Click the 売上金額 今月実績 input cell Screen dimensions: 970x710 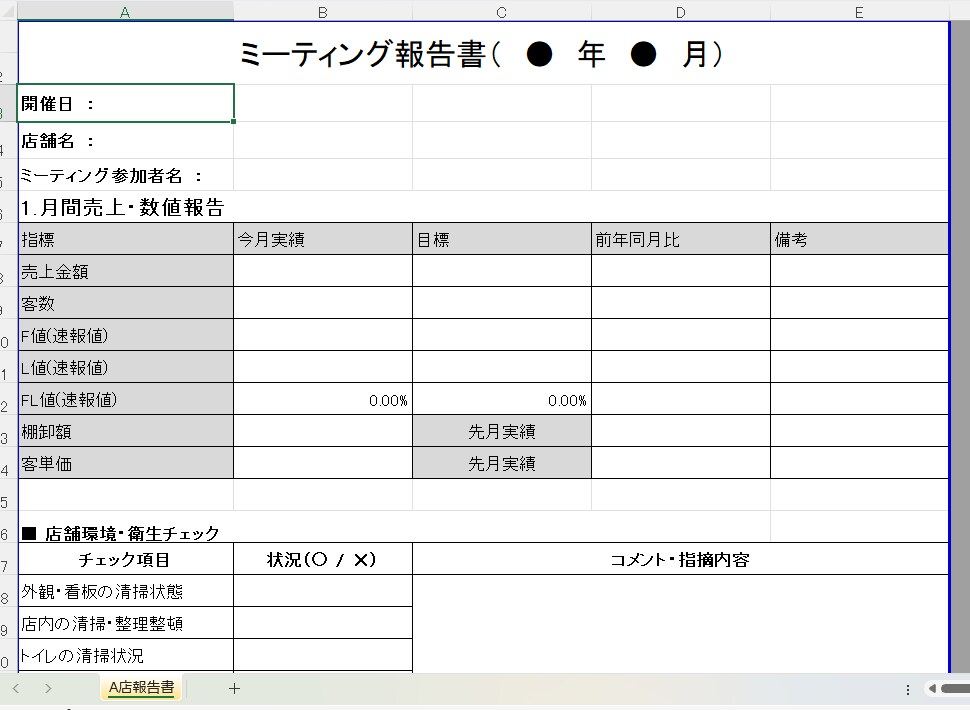click(323, 271)
